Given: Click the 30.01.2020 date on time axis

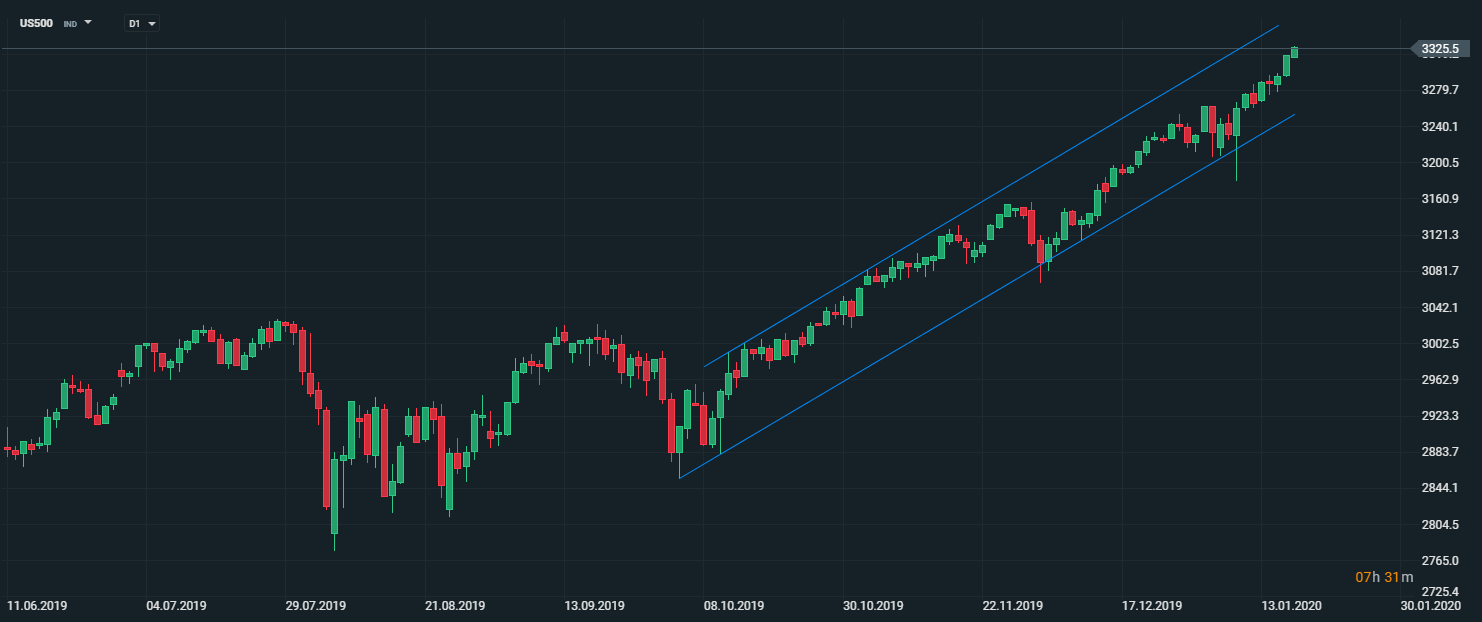Looking at the screenshot, I should click(1430, 606).
